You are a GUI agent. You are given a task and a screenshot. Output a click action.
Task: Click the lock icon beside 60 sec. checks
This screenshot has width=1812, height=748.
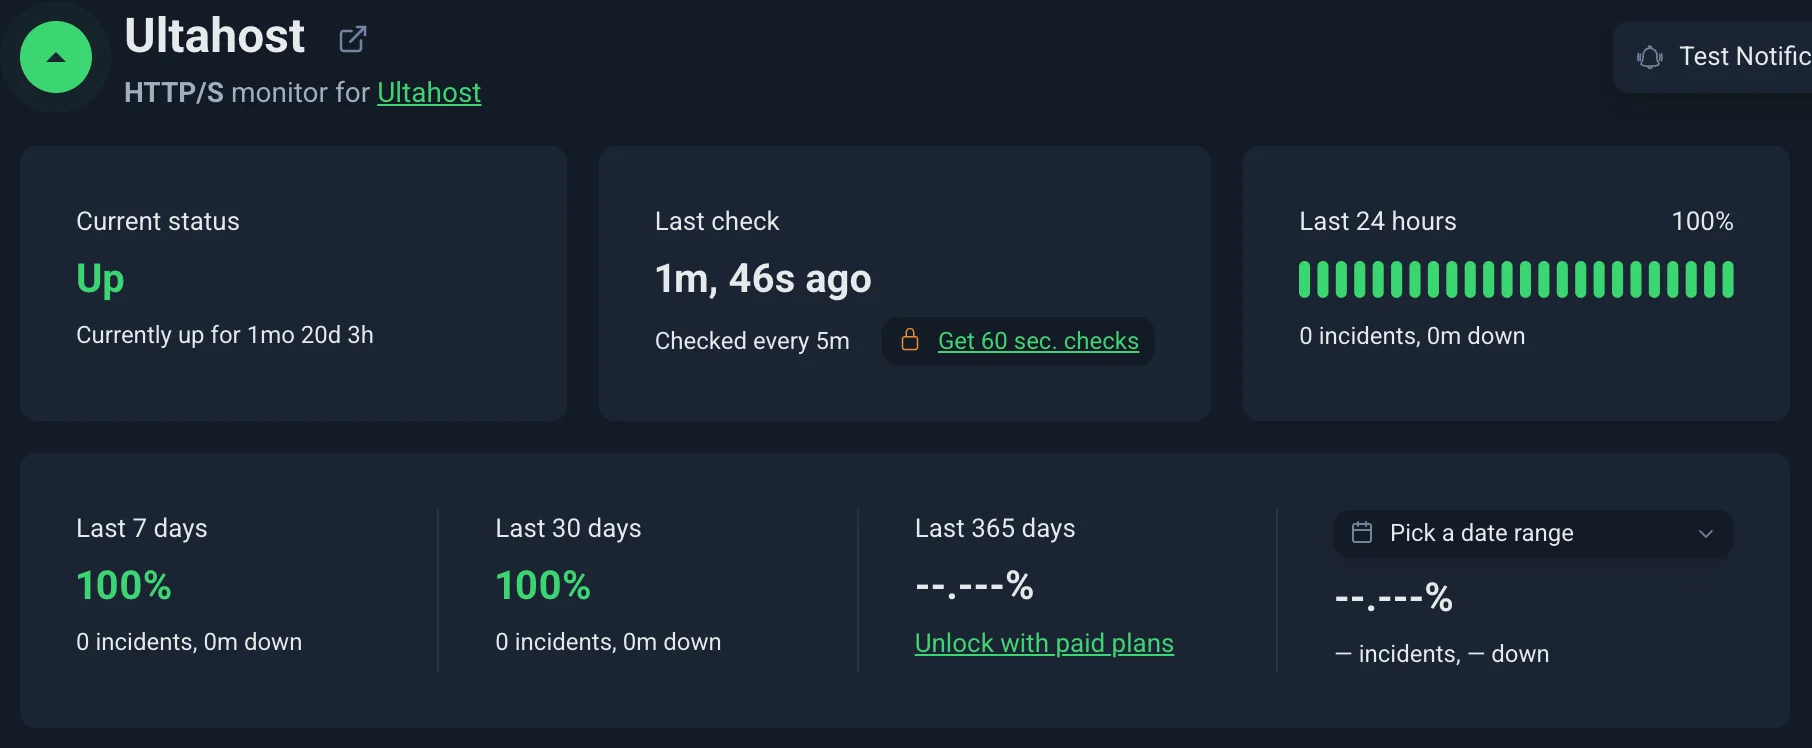(910, 340)
